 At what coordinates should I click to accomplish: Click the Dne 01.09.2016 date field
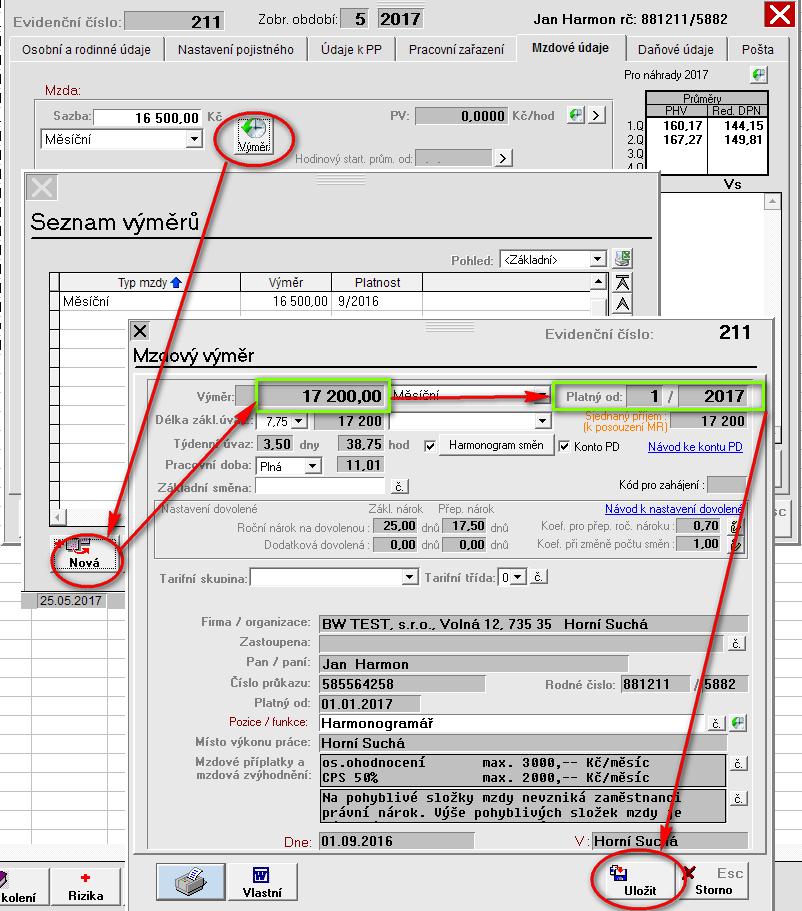tap(396, 841)
